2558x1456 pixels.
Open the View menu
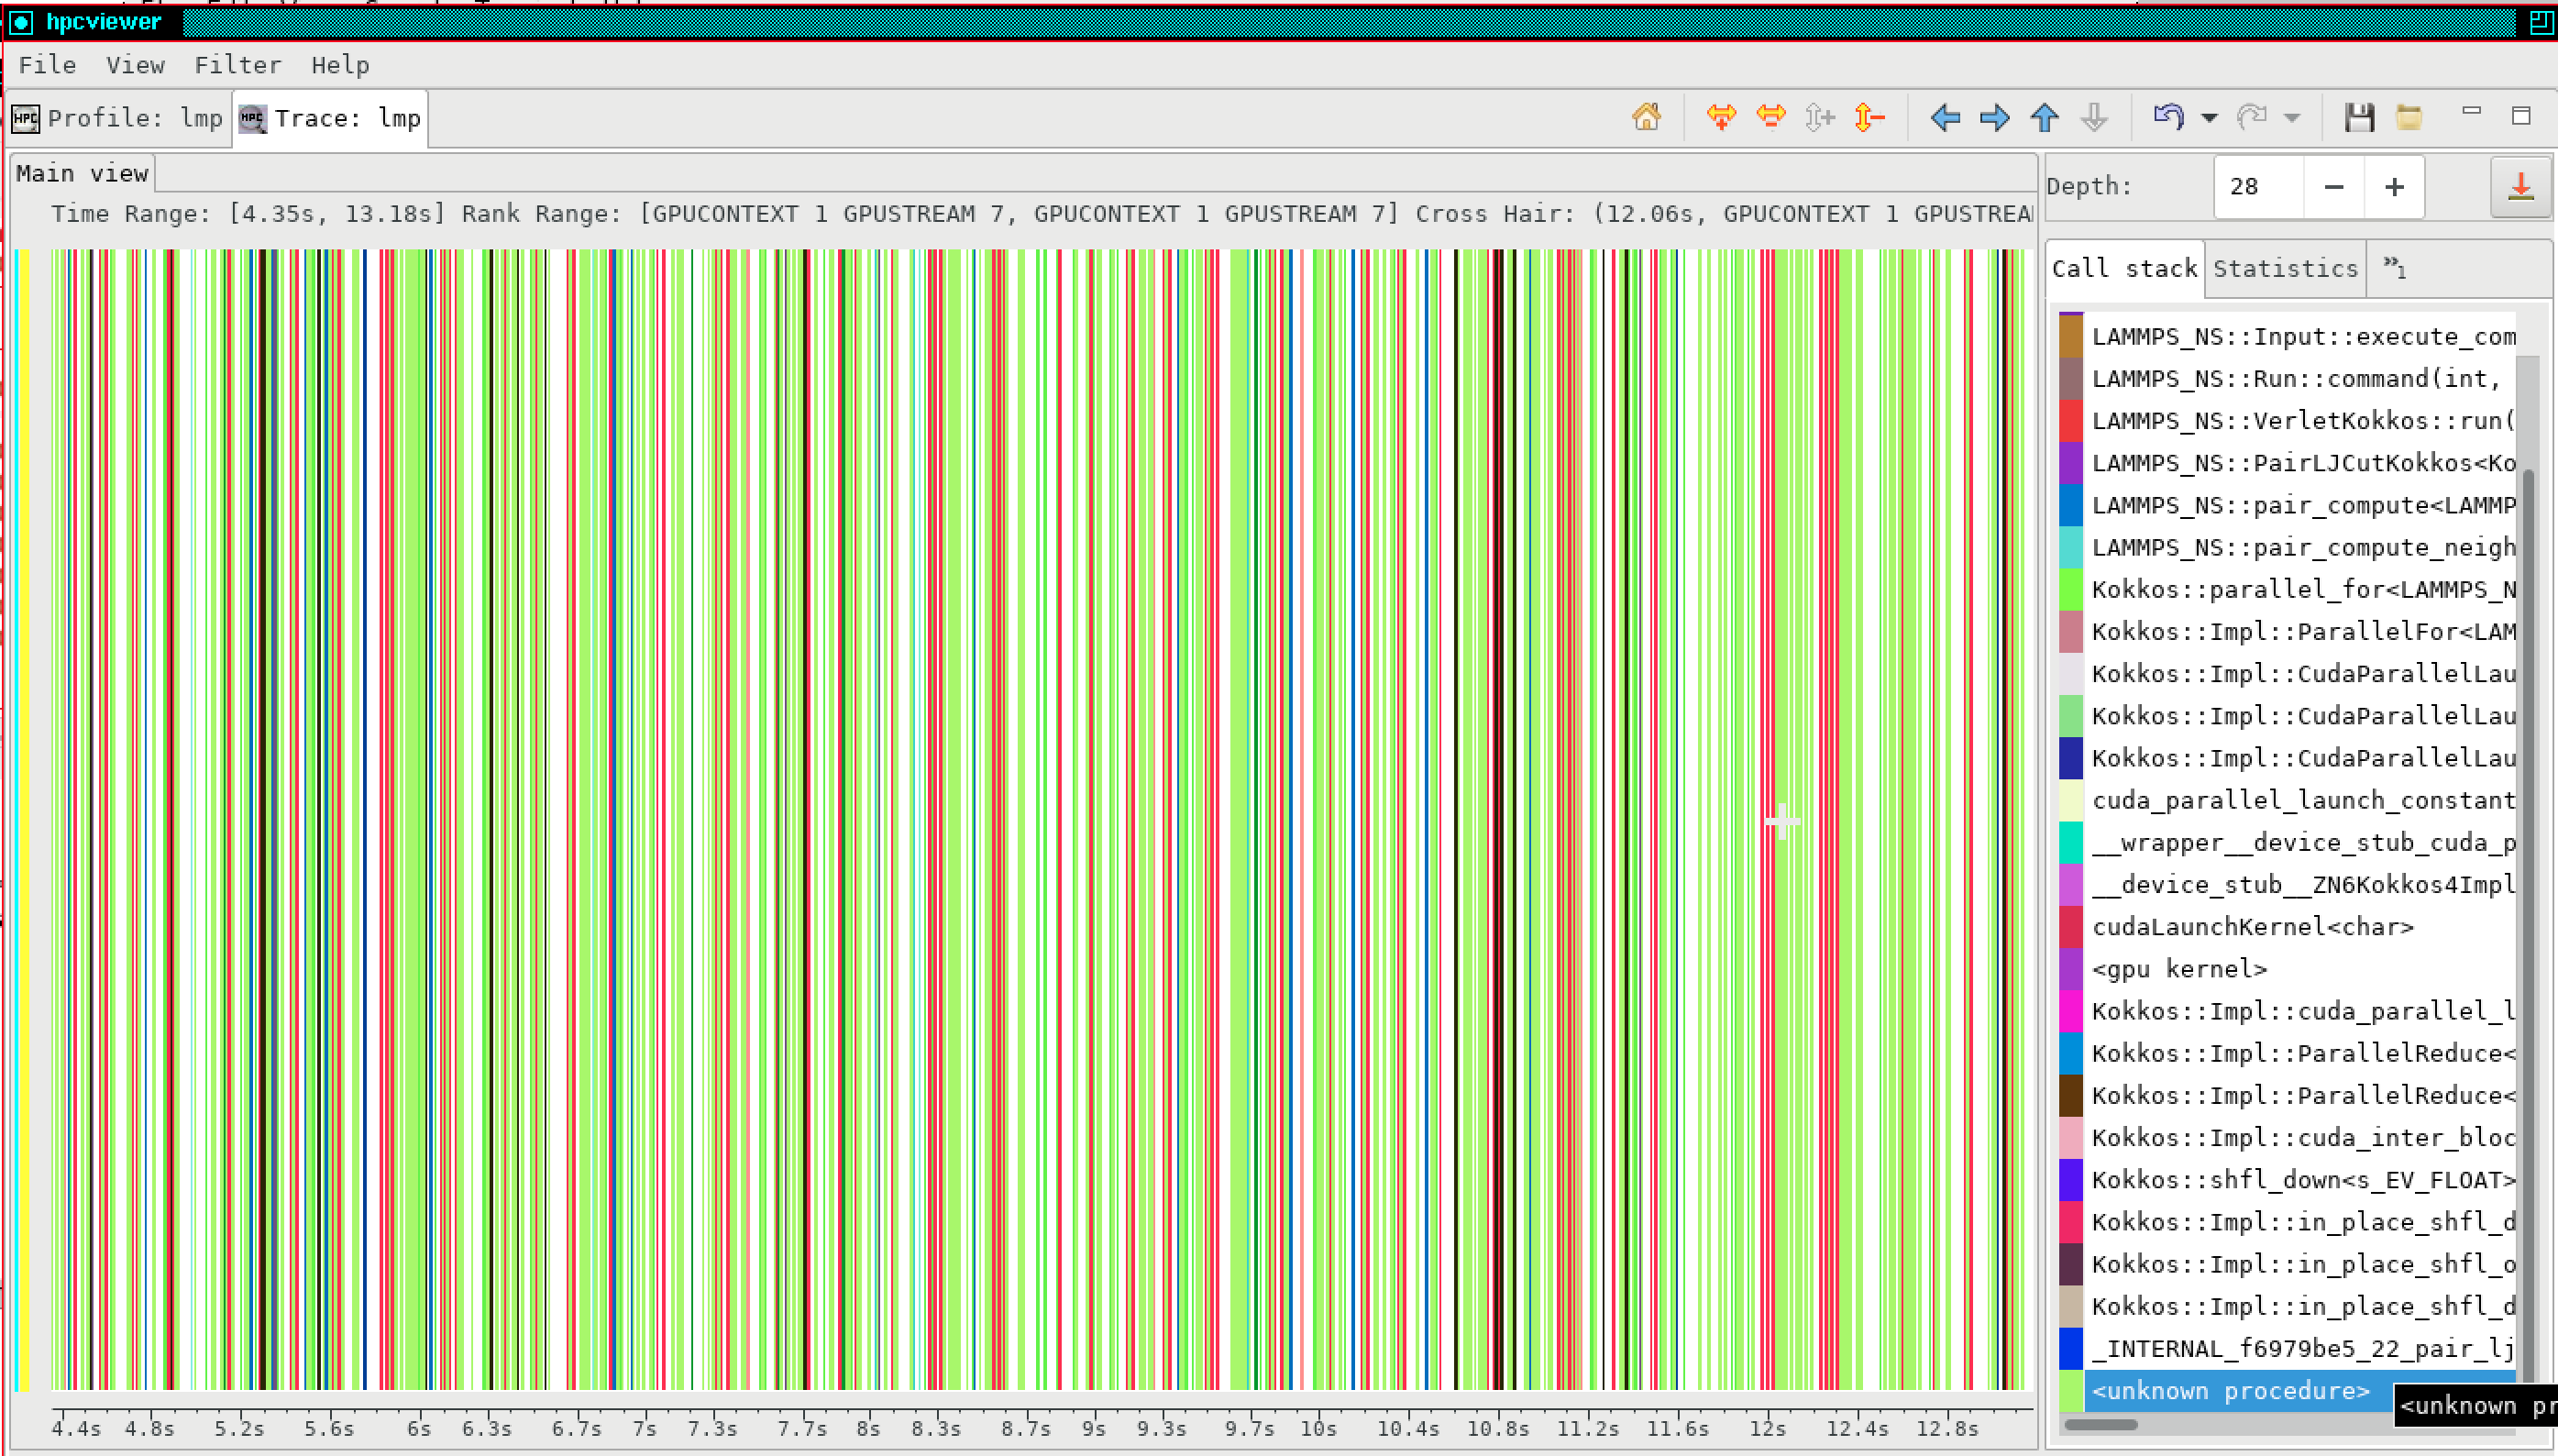(135, 64)
